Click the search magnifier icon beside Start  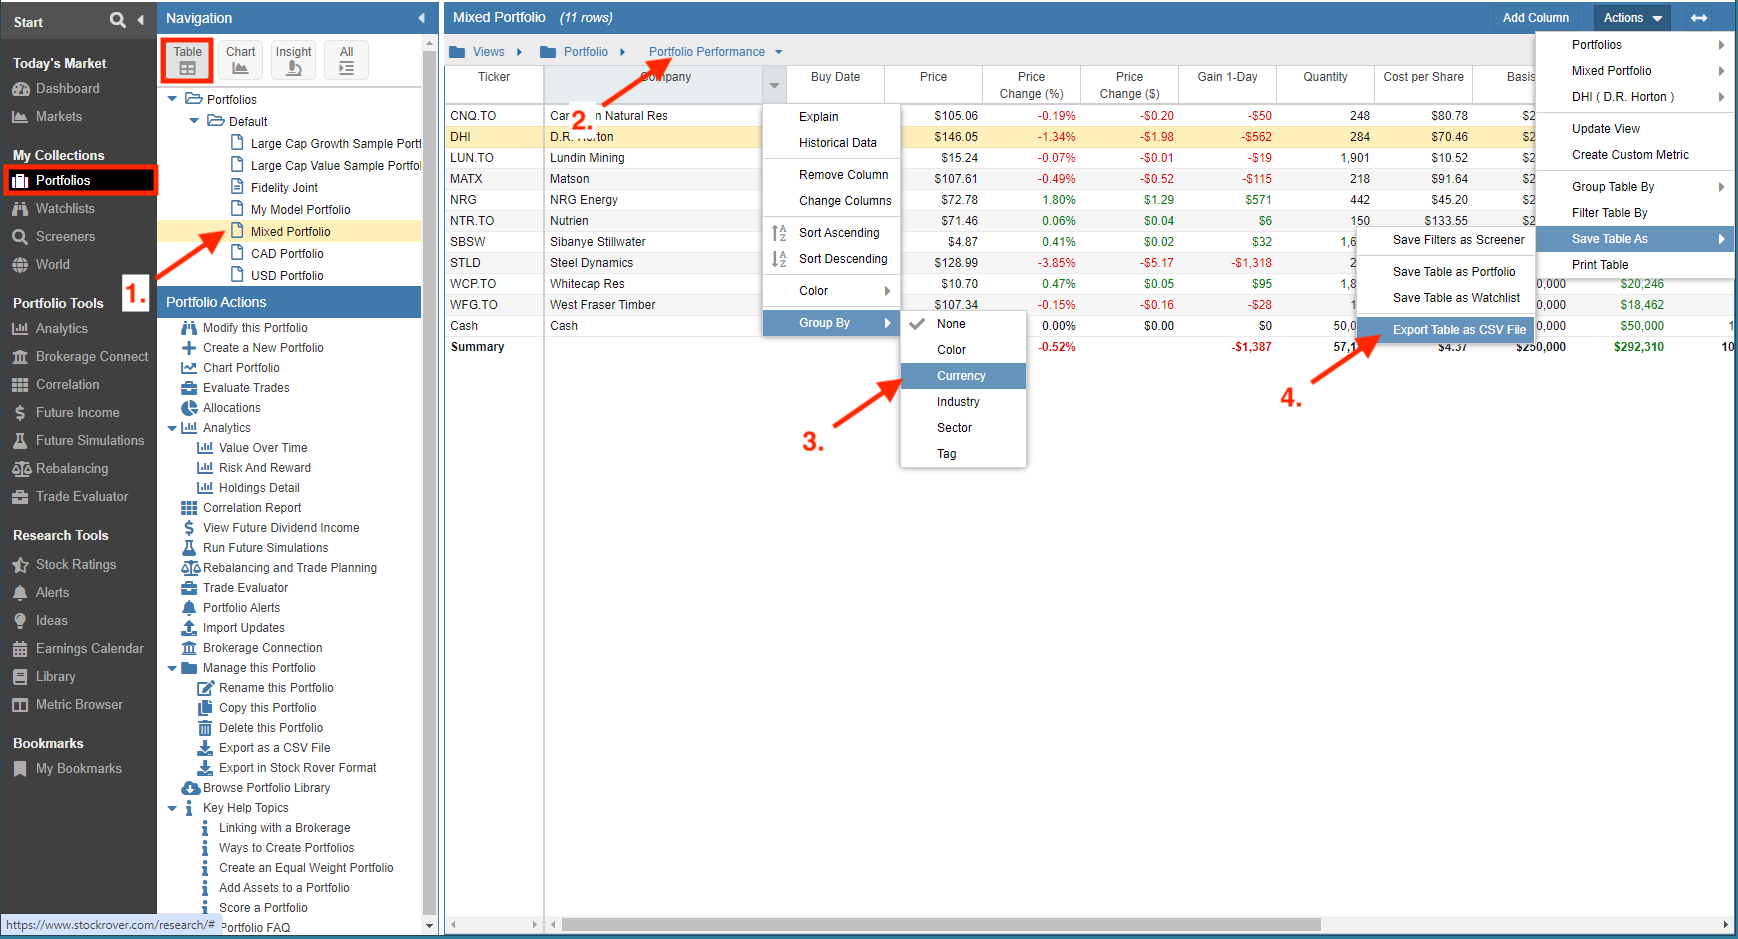pos(118,20)
